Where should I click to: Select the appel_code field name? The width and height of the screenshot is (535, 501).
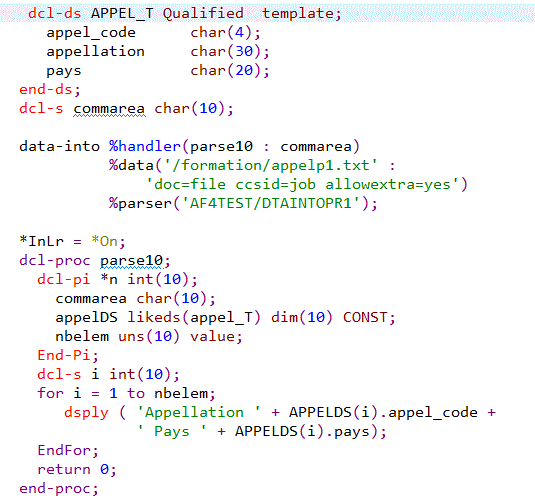click(91, 33)
